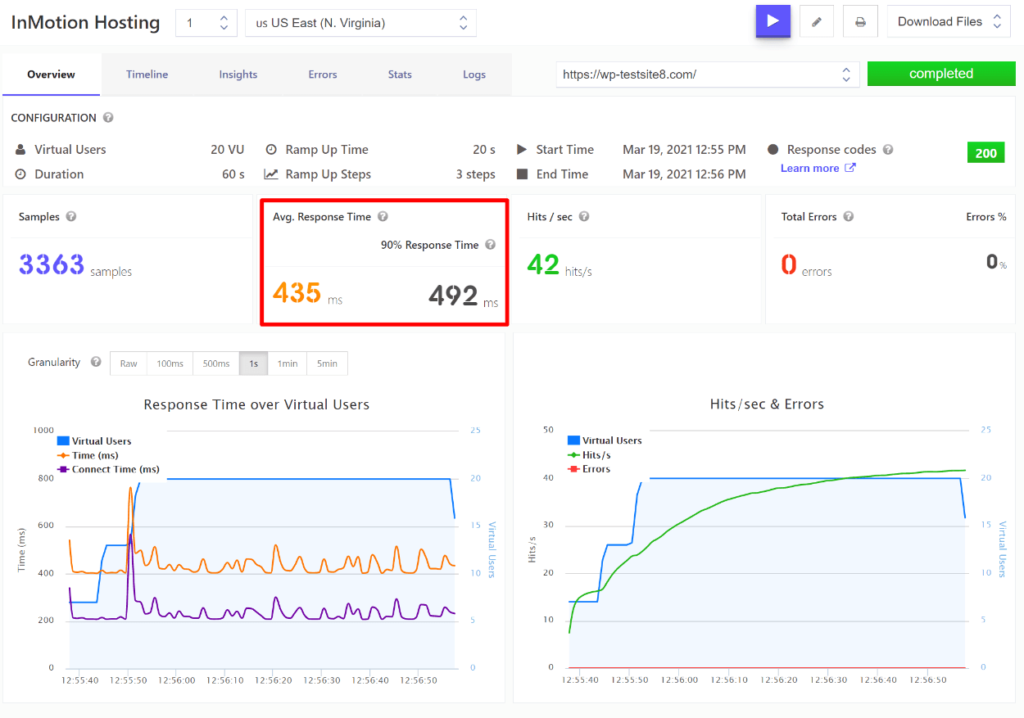Viewport: 1024px width, 718px height.
Task: Click the Hits / sec help icon
Action: (581, 216)
